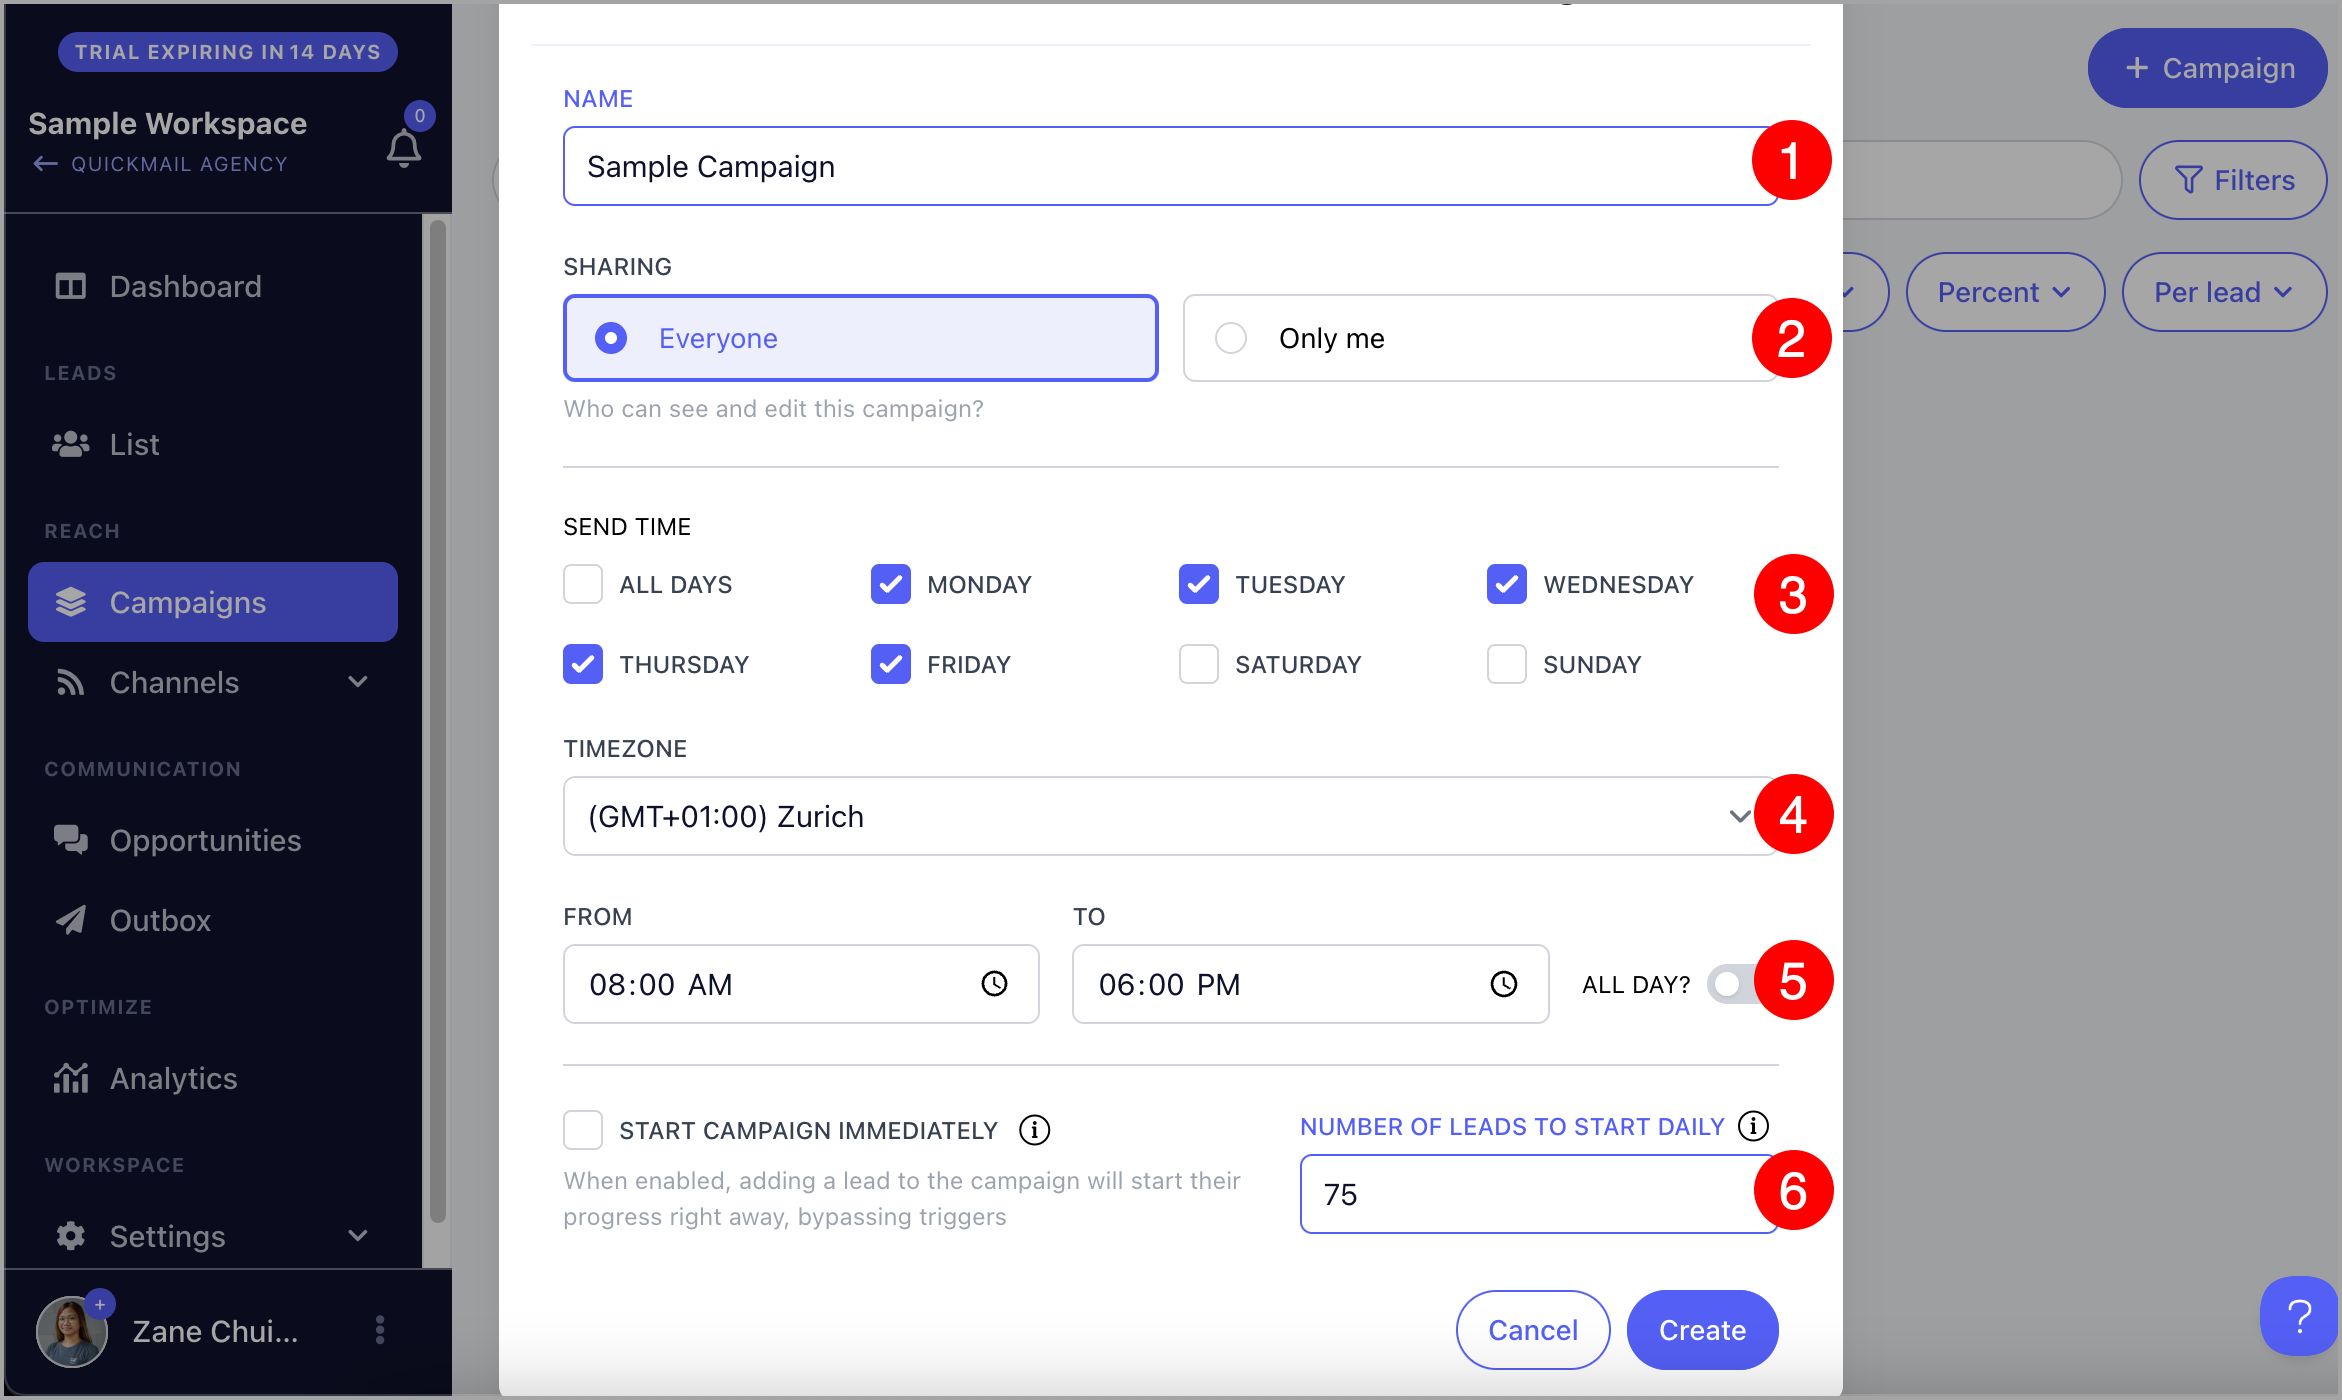Uncheck the FRIDAY checkbox
2342x1400 pixels.
[x=891, y=664]
